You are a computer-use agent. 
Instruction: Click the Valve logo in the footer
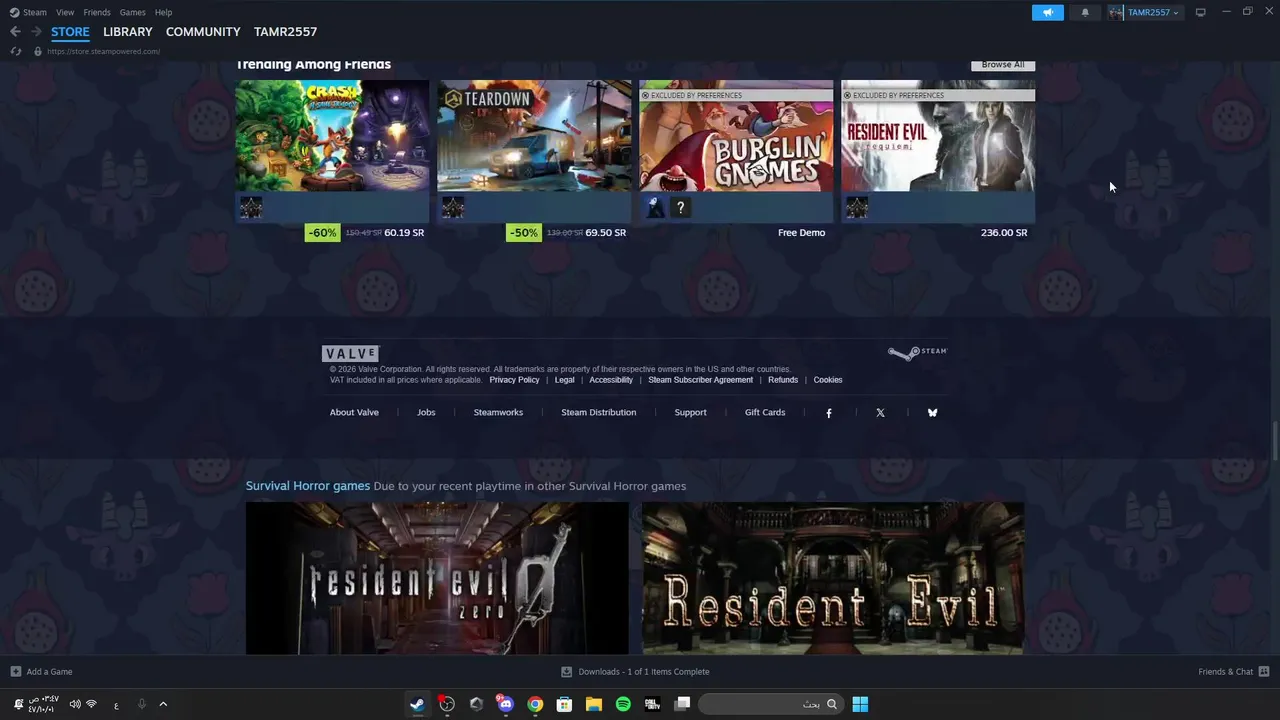click(350, 353)
